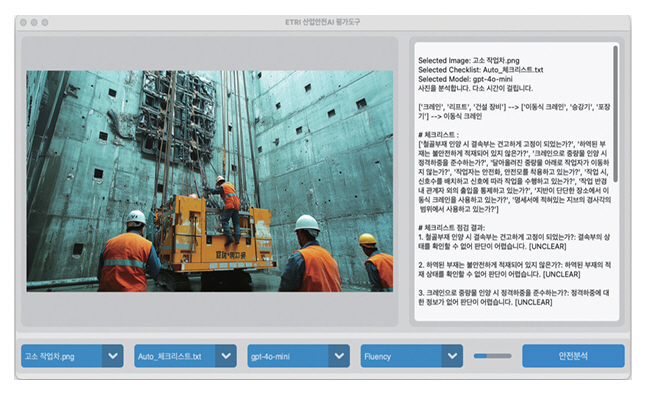
Task: Click chevron arrow beside Auto_체크리스트.txt
Action: [226, 356]
